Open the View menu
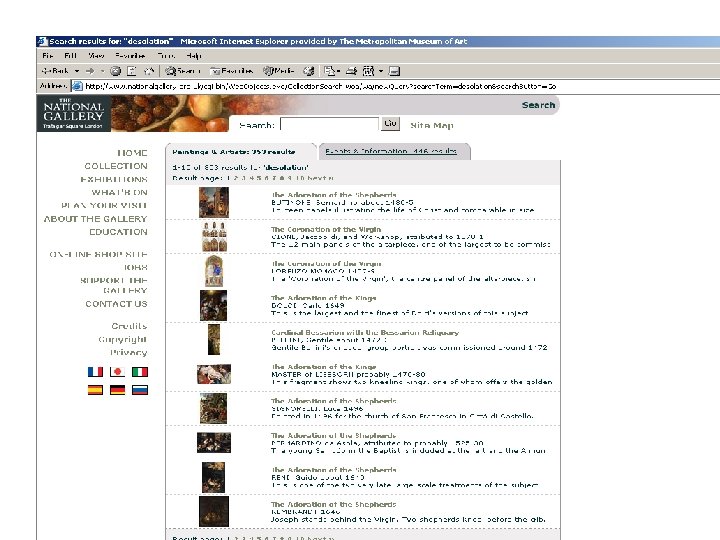 (x=96, y=56)
